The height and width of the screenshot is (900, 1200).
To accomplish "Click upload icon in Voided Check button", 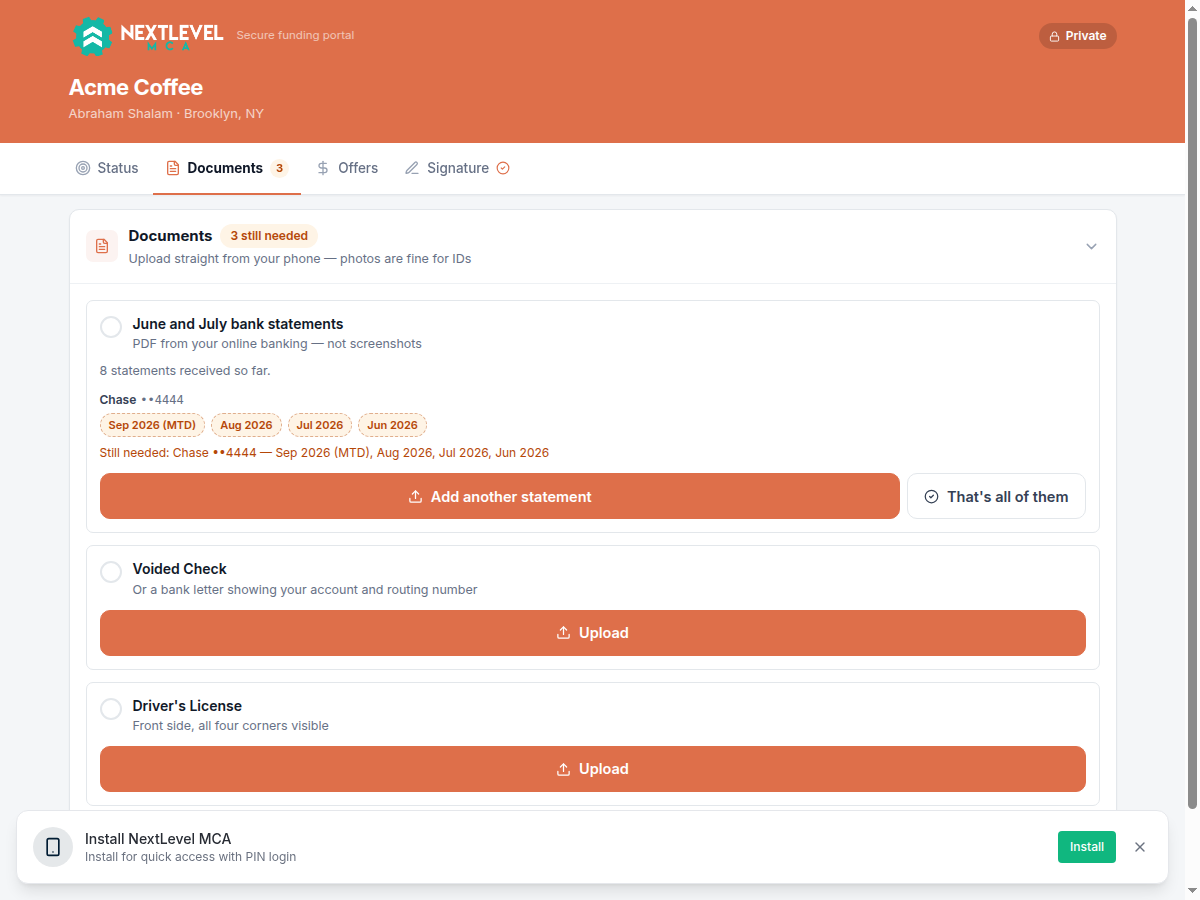I will [563, 633].
